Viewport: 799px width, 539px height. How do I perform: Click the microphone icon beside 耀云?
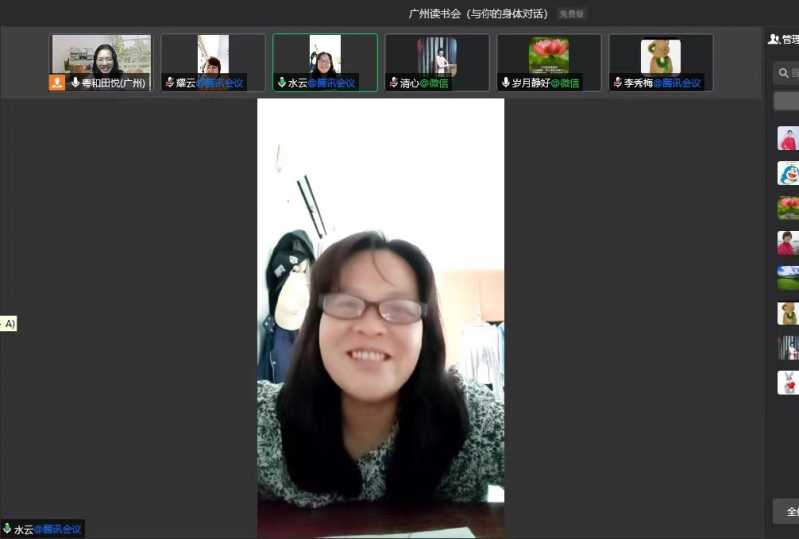click(x=169, y=83)
